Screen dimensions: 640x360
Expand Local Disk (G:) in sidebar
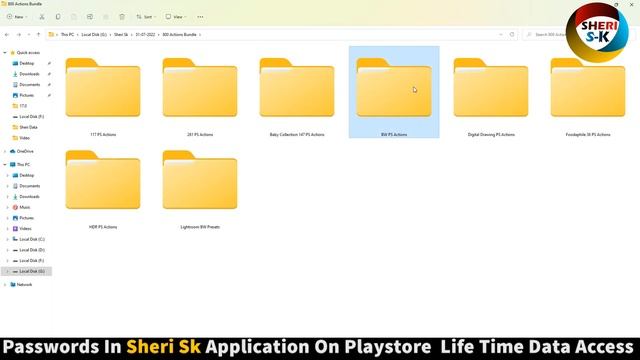tap(7, 271)
